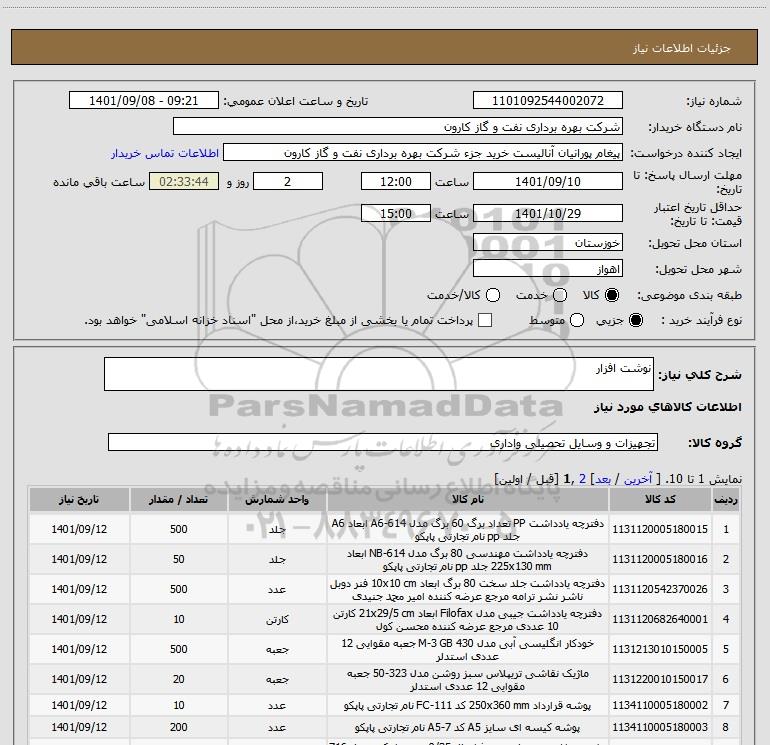770x745 pixels.
Task: Click item code 1131120005180016
Action: point(660,559)
